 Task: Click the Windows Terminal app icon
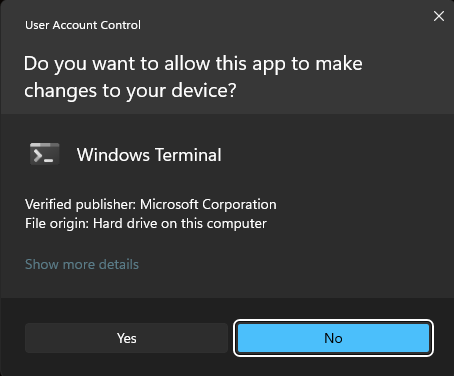tap(44, 154)
